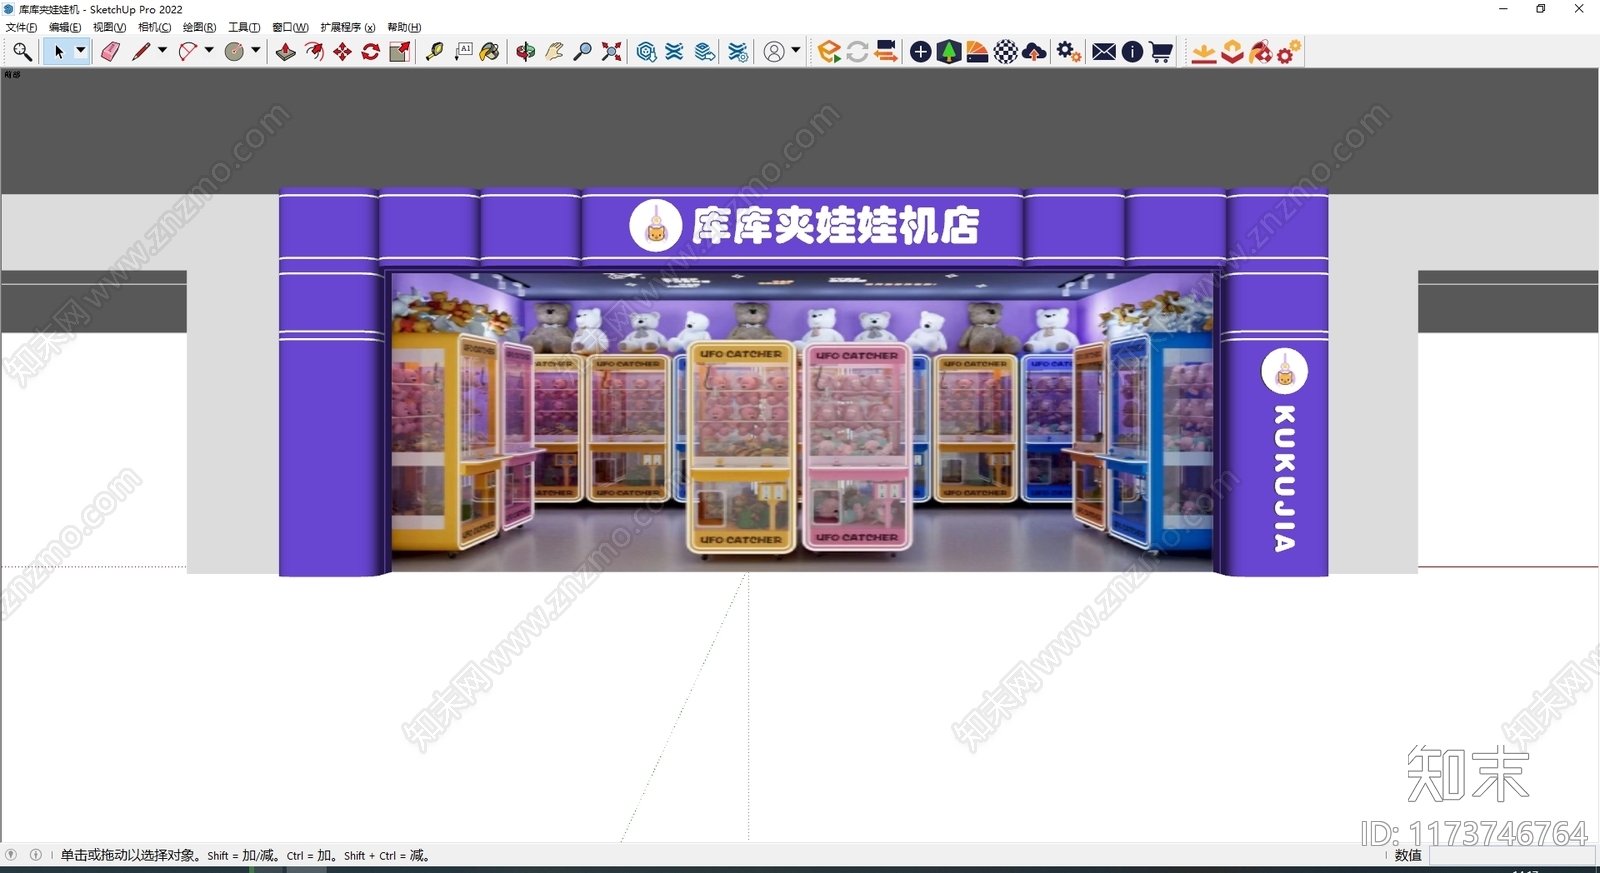This screenshot has width=1600, height=873.
Task: Click the Send to LayOut icon
Action: tap(705, 52)
